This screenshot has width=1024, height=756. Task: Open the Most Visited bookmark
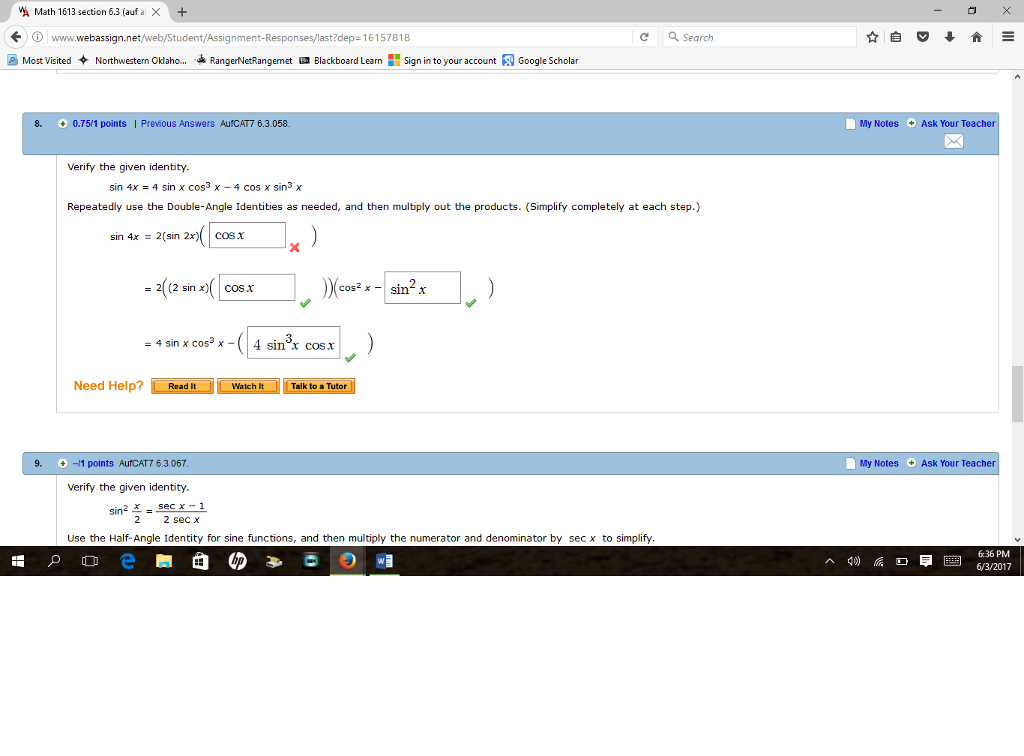click(x=39, y=60)
